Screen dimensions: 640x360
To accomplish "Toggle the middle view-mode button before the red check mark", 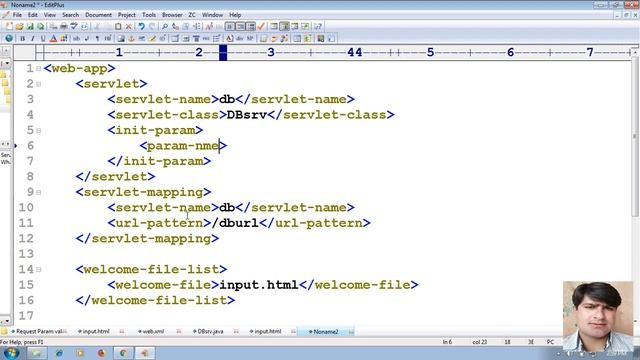I will coord(240,27).
